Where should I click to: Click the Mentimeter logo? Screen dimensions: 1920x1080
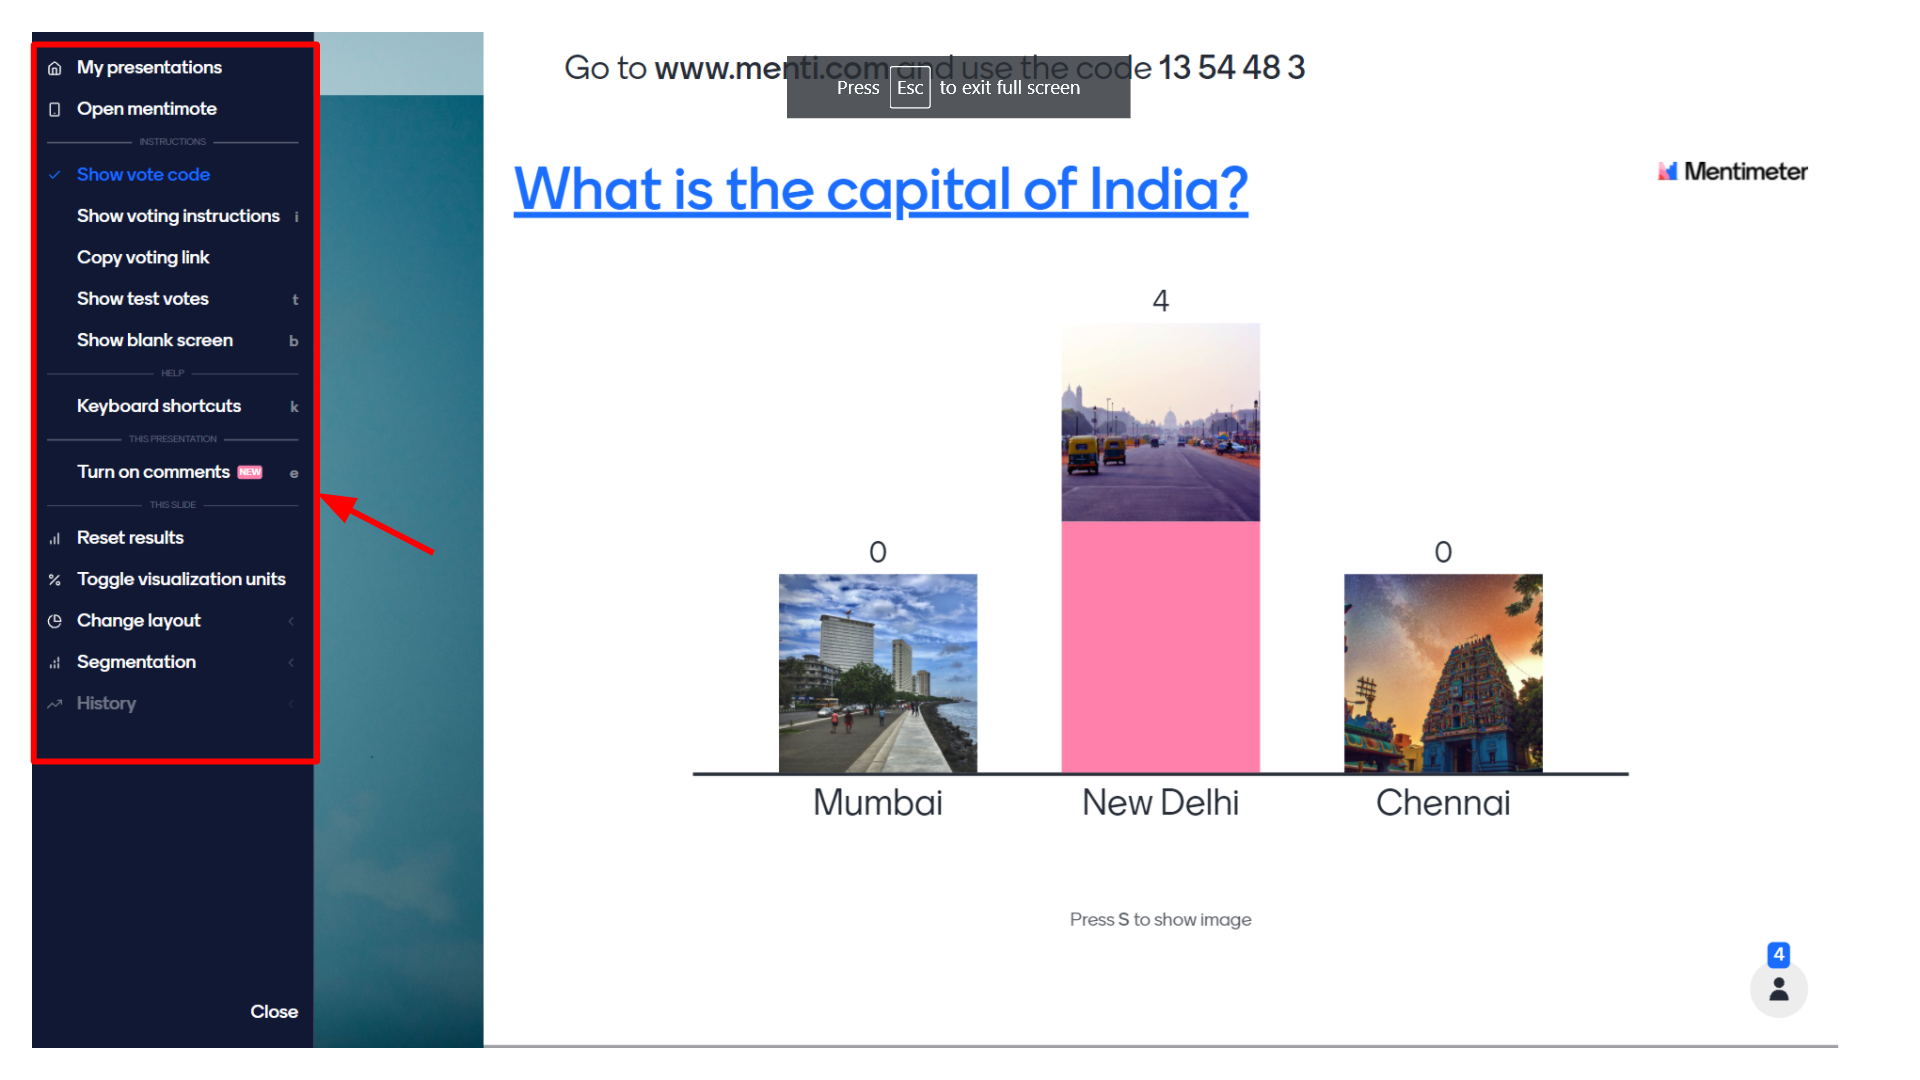1733,172
